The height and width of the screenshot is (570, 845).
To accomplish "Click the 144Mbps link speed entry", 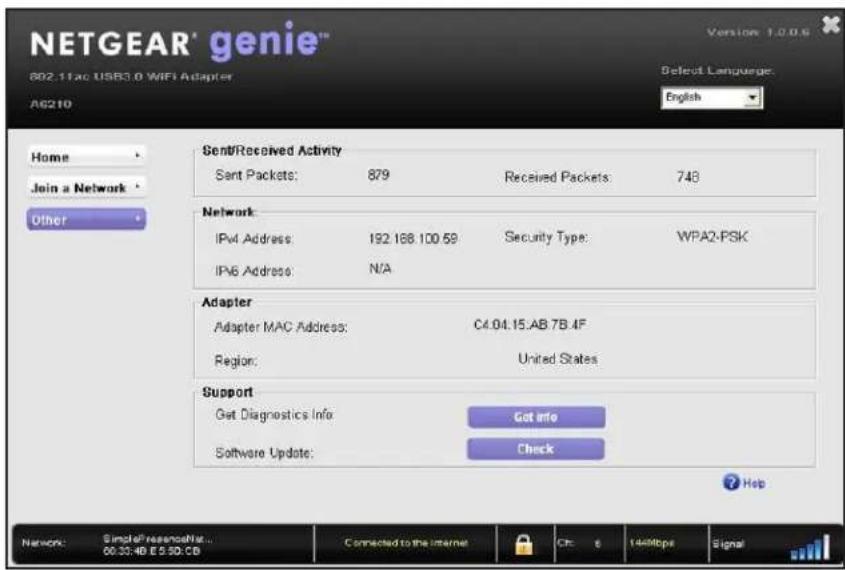I will (x=651, y=543).
